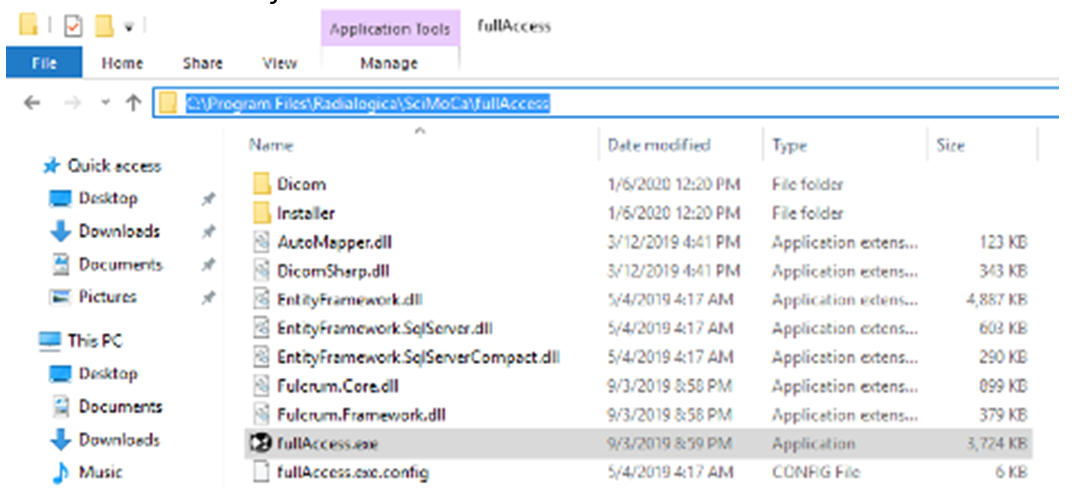Image resolution: width=1072 pixels, height=503 pixels.
Task: Open the recent locations dropdown arrow
Action: pos(105,104)
